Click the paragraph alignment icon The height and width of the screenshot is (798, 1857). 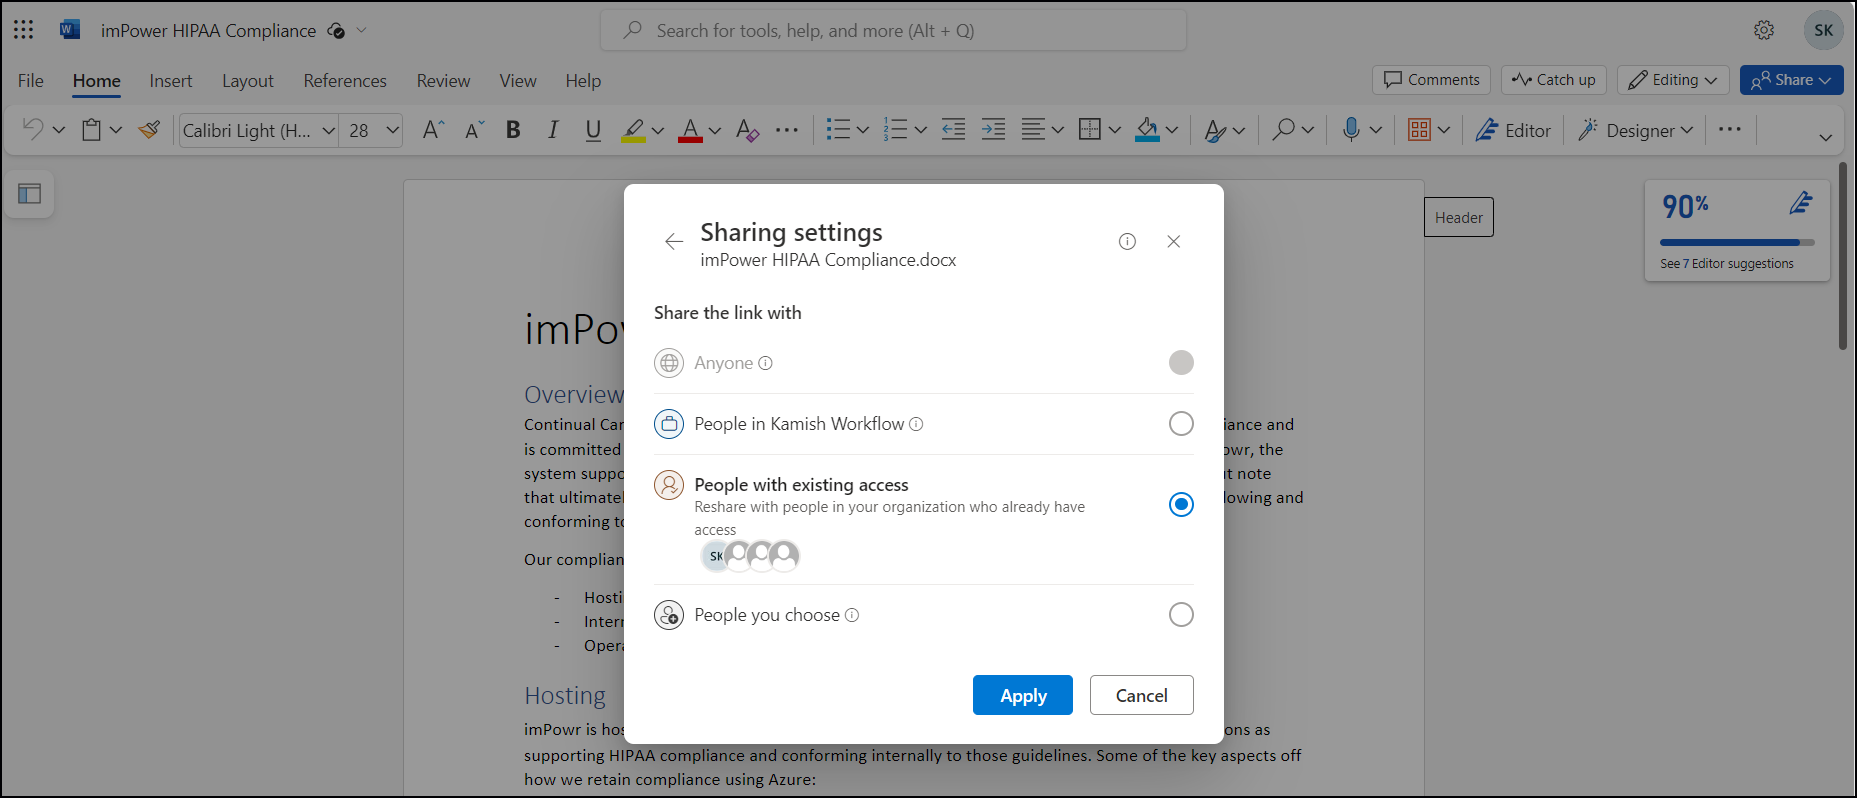(1033, 130)
